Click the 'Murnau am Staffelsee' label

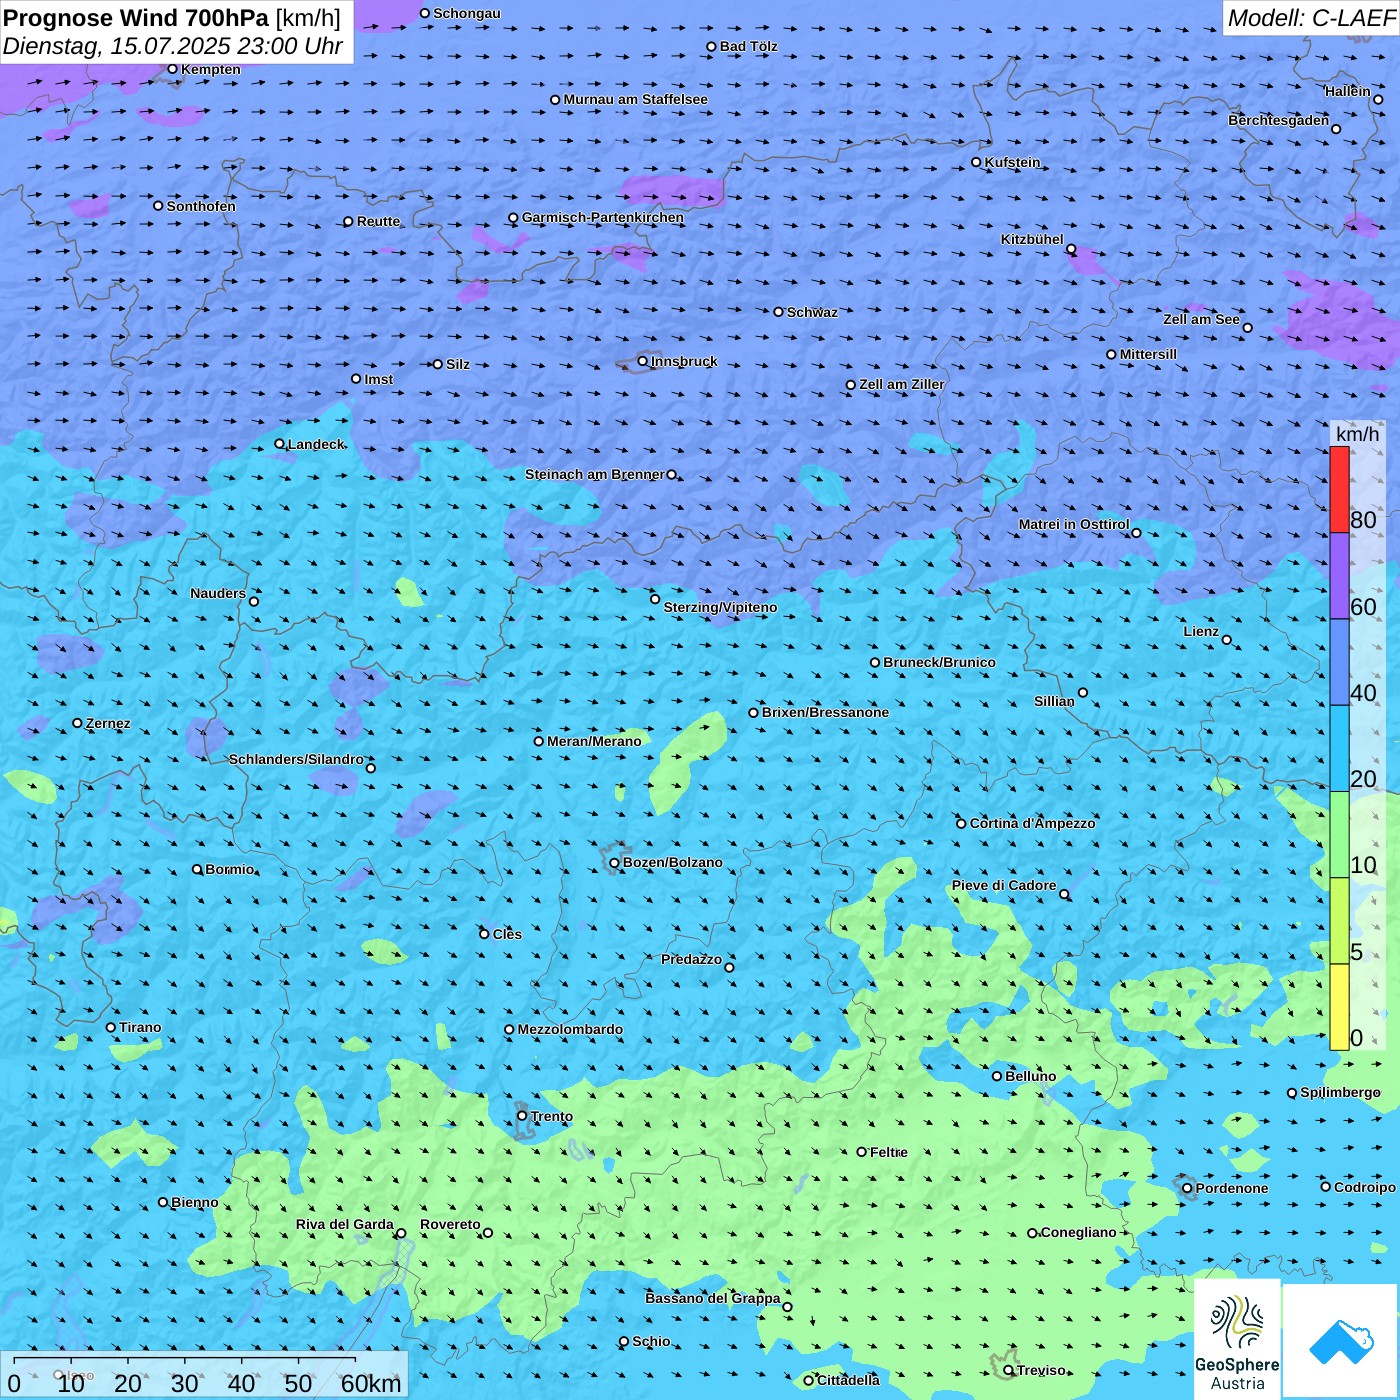(635, 99)
